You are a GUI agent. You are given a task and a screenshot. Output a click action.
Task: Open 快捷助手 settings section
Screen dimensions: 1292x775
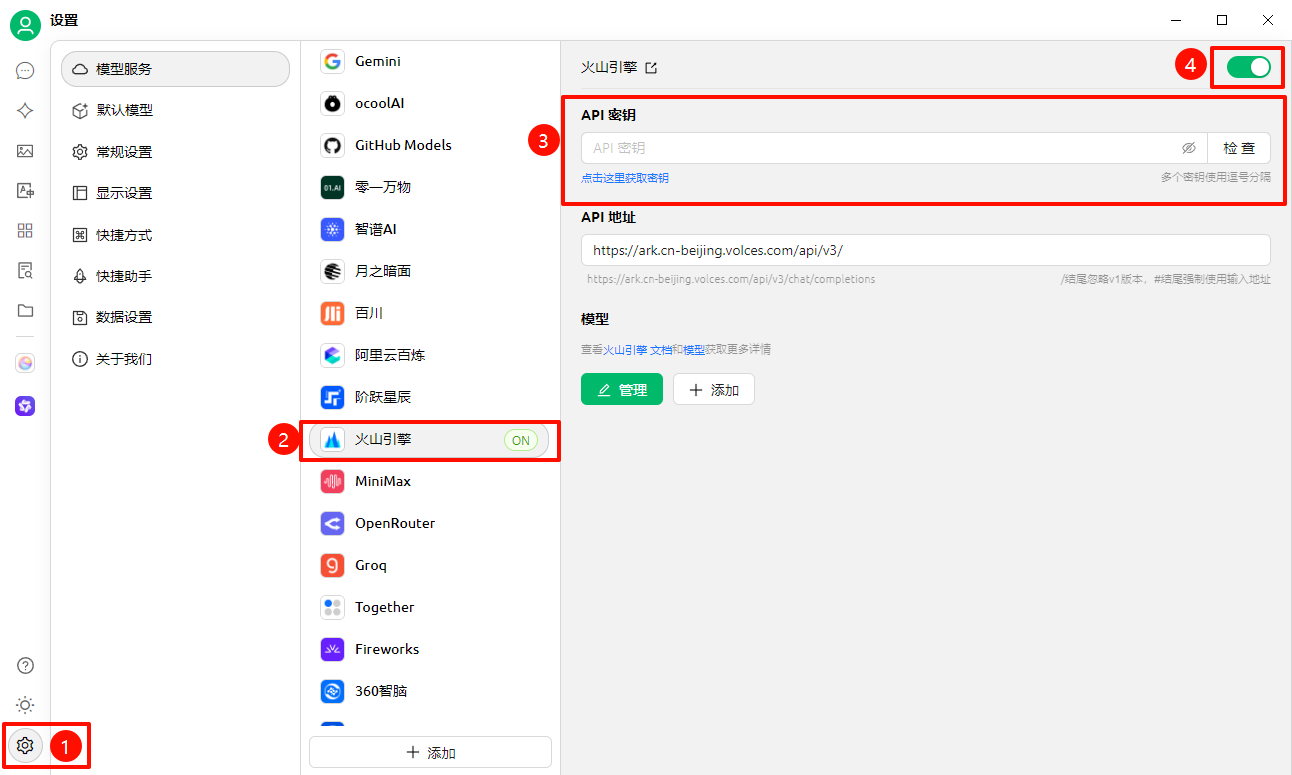[x=175, y=276]
